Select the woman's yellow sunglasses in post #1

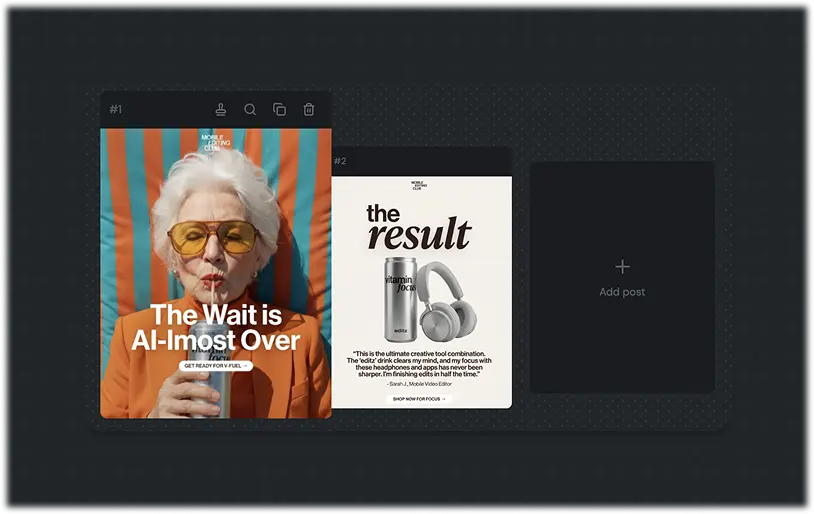tap(214, 238)
